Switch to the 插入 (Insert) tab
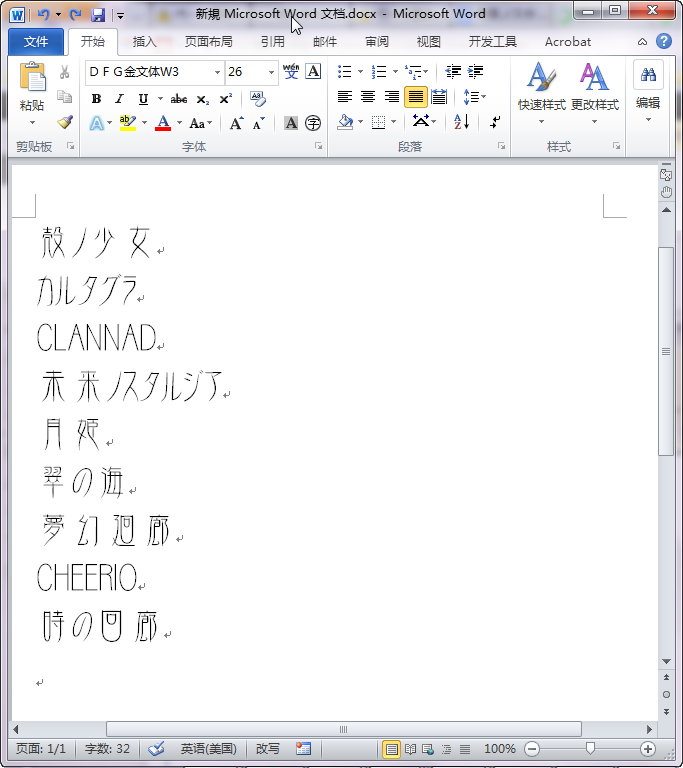Viewport: 683px width, 768px height. click(x=144, y=42)
